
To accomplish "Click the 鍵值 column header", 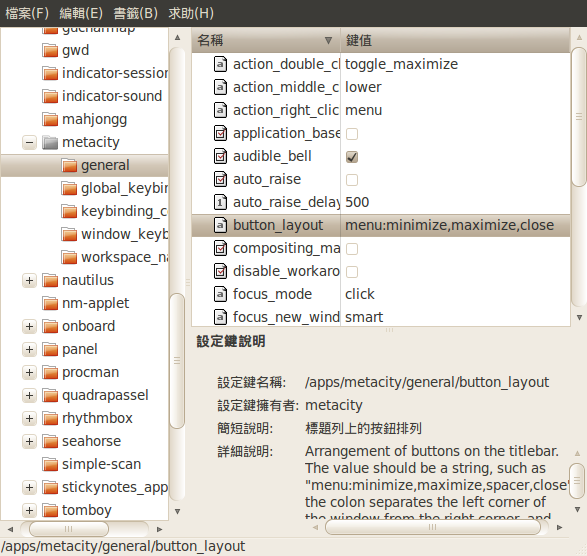I will (455, 40).
